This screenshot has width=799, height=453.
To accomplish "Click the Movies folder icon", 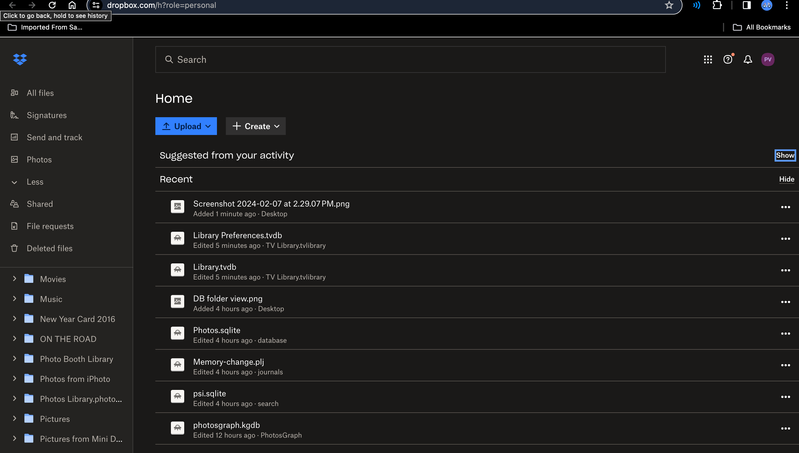I will pyautogui.click(x=29, y=279).
